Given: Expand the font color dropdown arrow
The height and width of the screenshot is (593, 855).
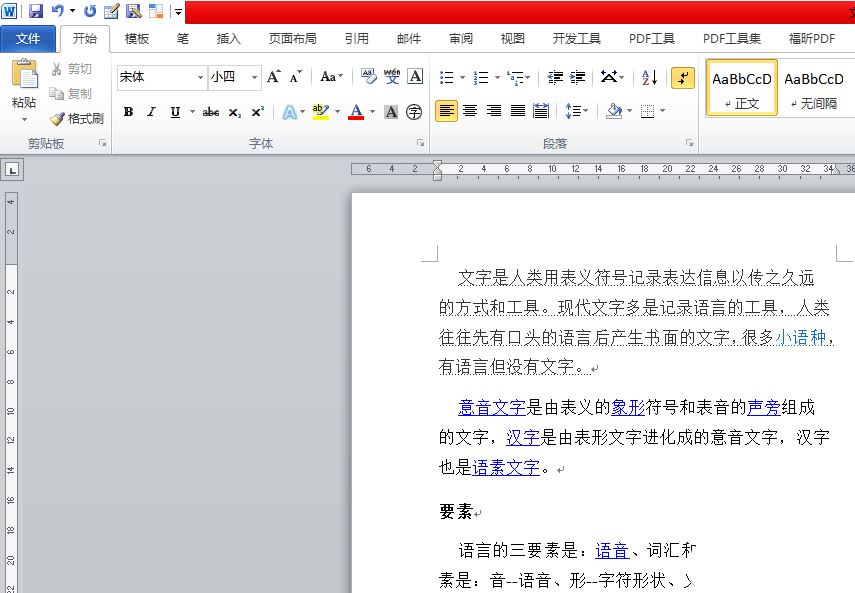Looking at the screenshot, I should tap(374, 110).
